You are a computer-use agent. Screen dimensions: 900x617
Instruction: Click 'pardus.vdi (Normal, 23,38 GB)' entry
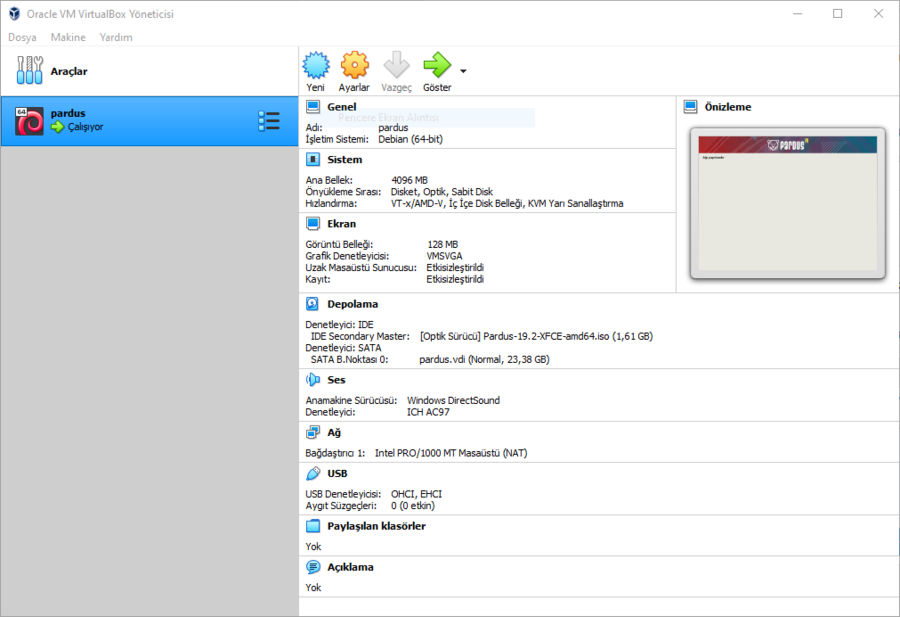click(484, 359)
